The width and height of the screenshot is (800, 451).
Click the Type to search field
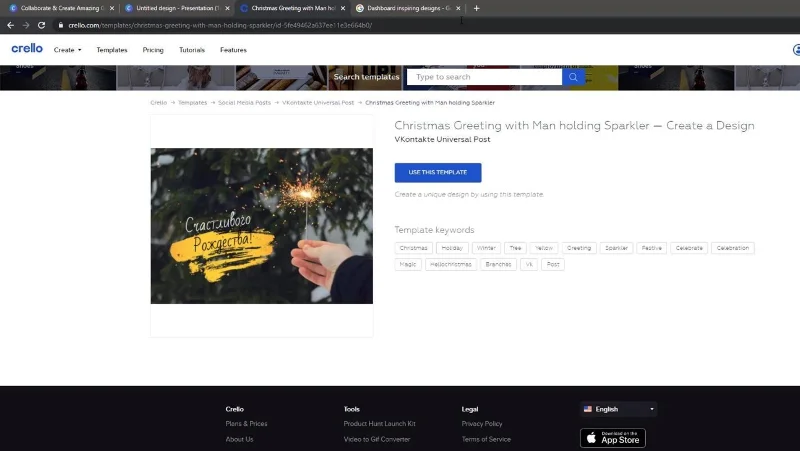click(484, 77)
